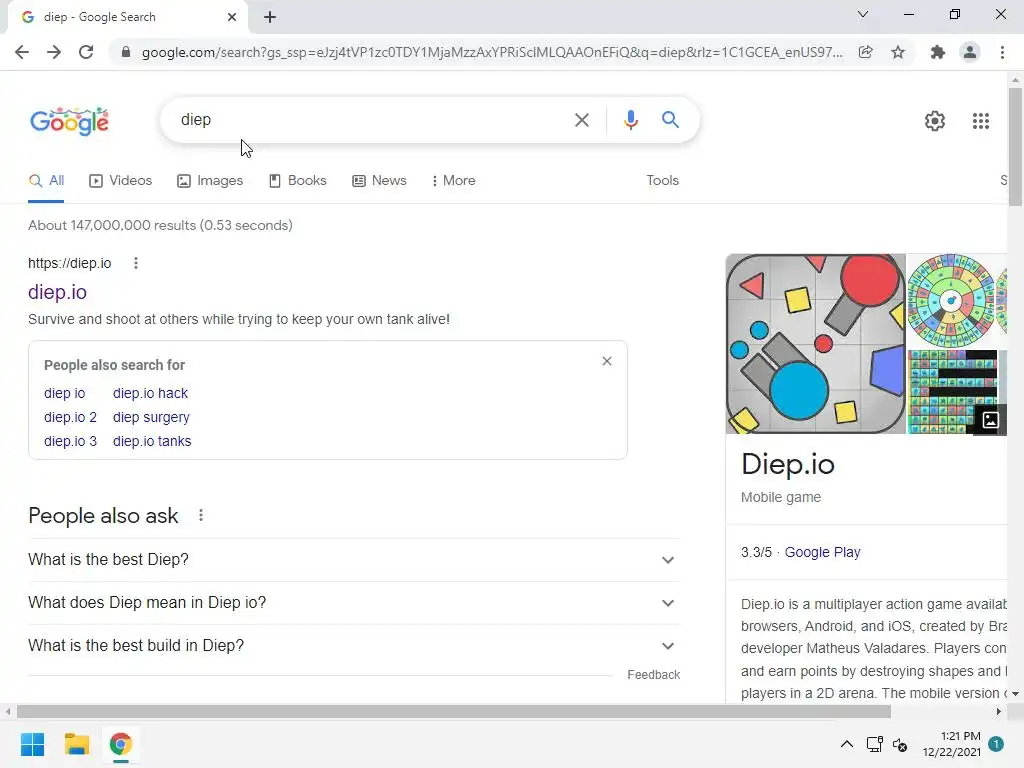
Task: Switch to Videos results
Action: point(121,181)
